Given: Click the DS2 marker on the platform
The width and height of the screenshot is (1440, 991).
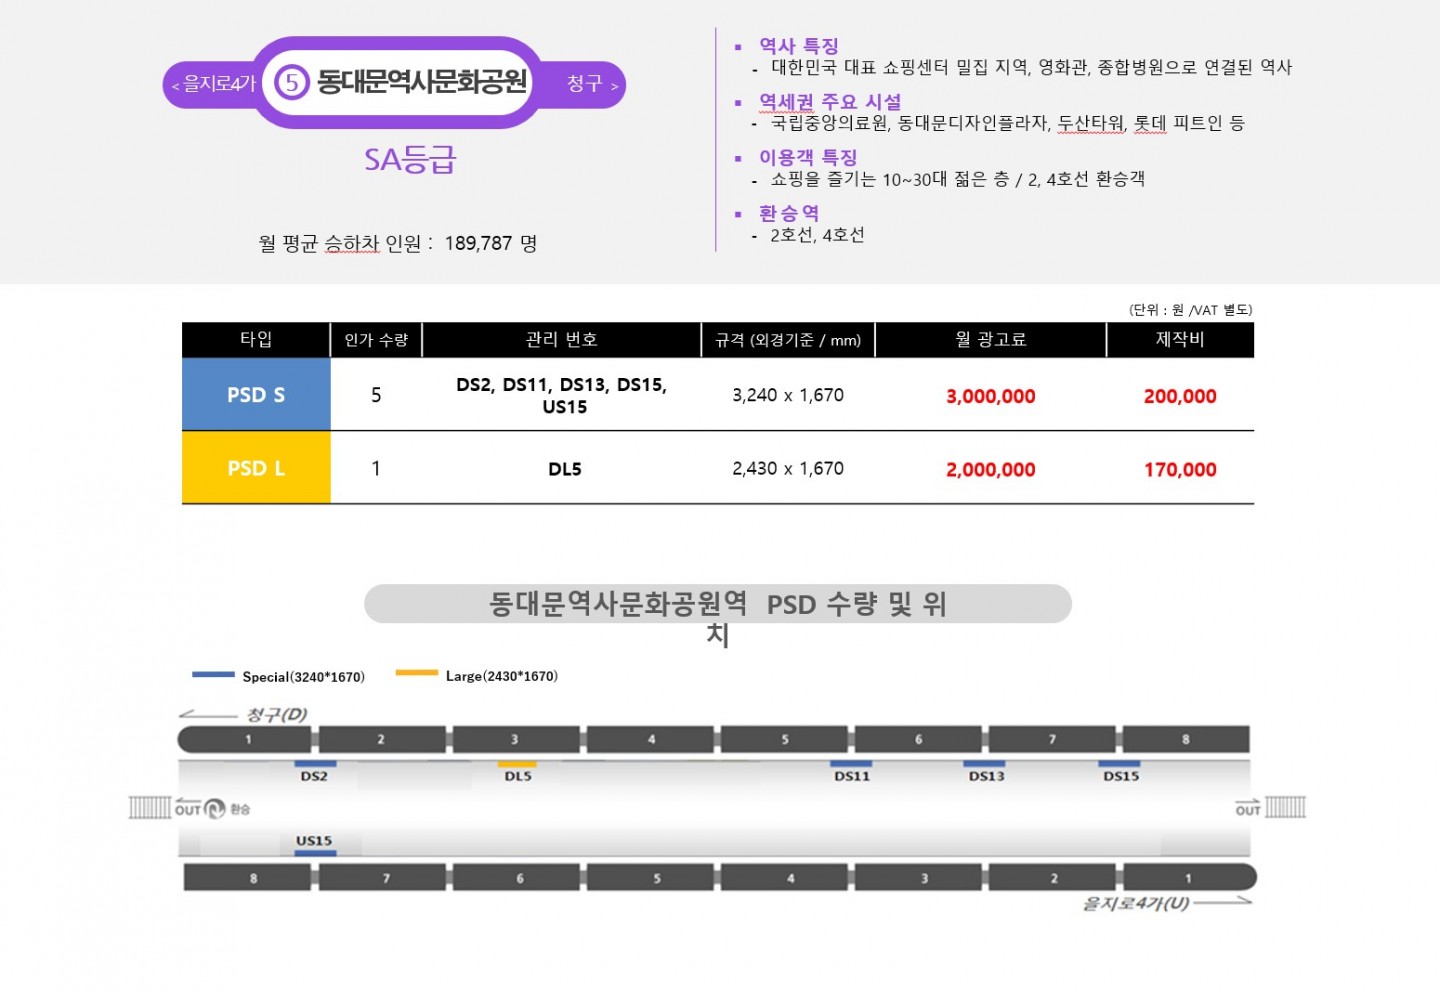Looking at the screenshot, I should (x=314, y=770).
